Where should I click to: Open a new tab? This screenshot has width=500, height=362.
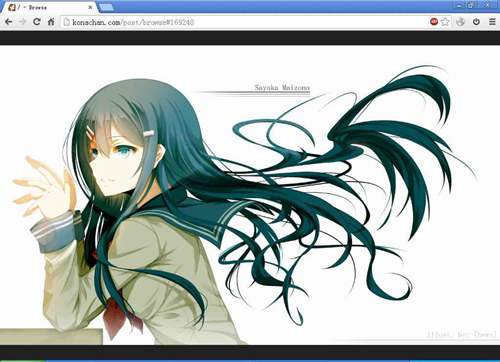click(x=106, y=7)
